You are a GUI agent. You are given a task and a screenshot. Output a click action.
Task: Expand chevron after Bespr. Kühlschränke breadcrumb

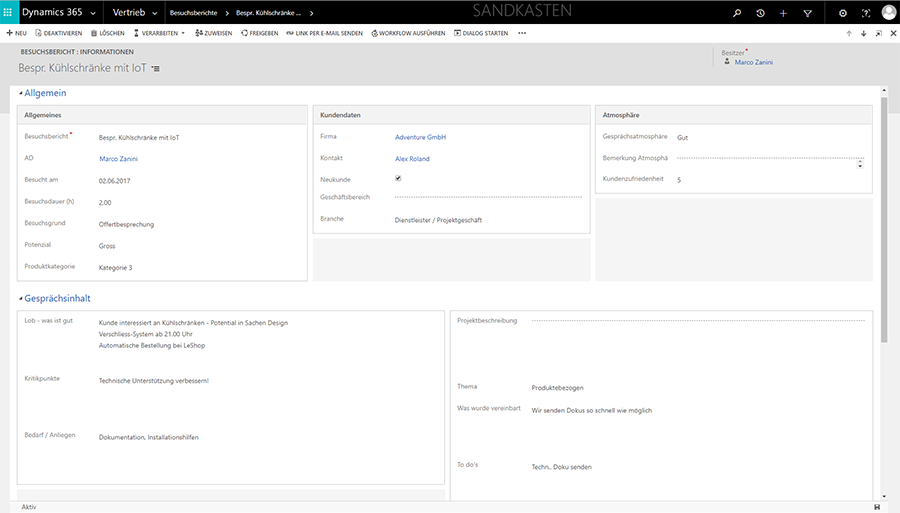pos(312,13)
